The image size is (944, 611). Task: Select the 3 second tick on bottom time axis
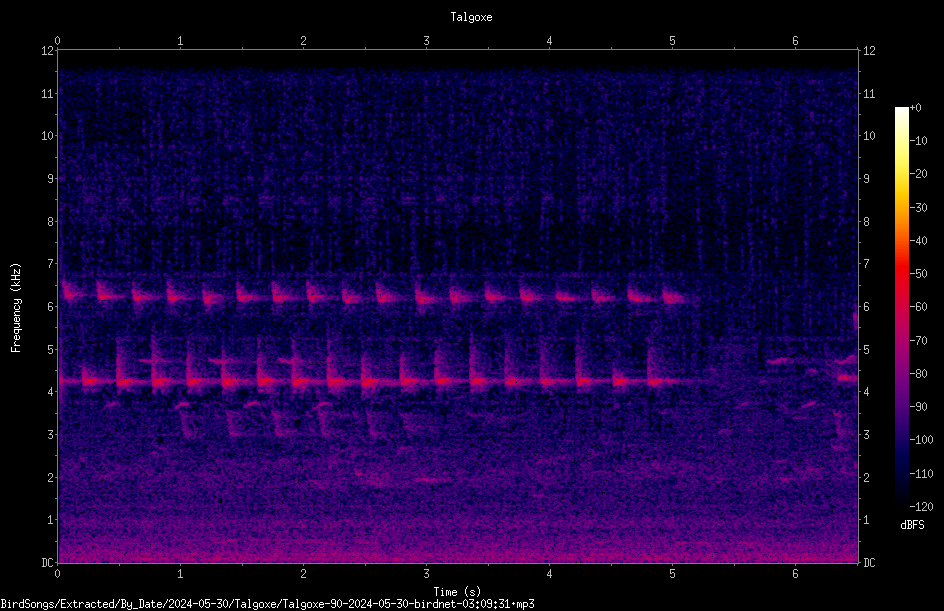tap(426, 574)
